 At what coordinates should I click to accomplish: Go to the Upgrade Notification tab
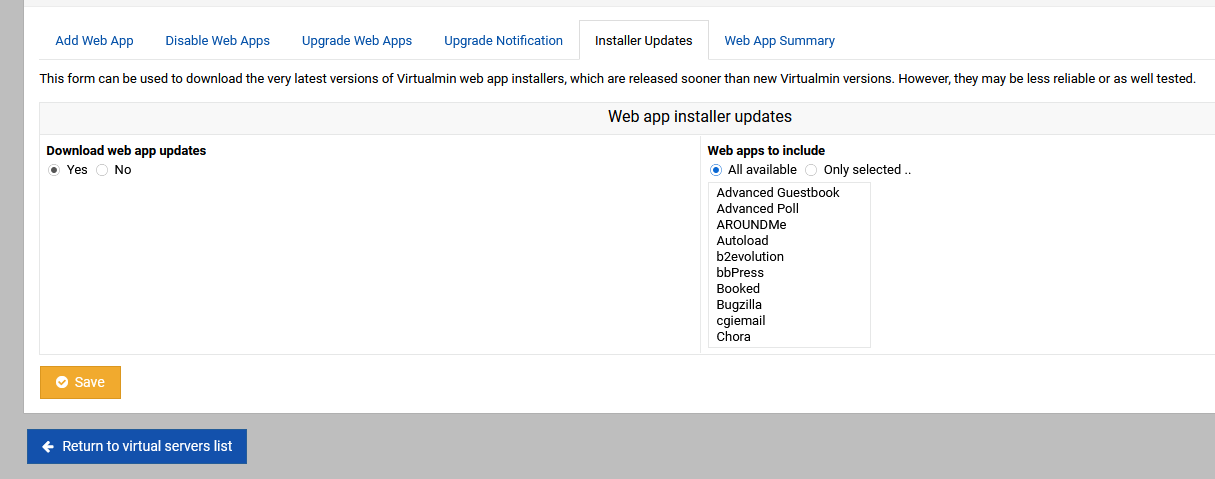(503, 41)
